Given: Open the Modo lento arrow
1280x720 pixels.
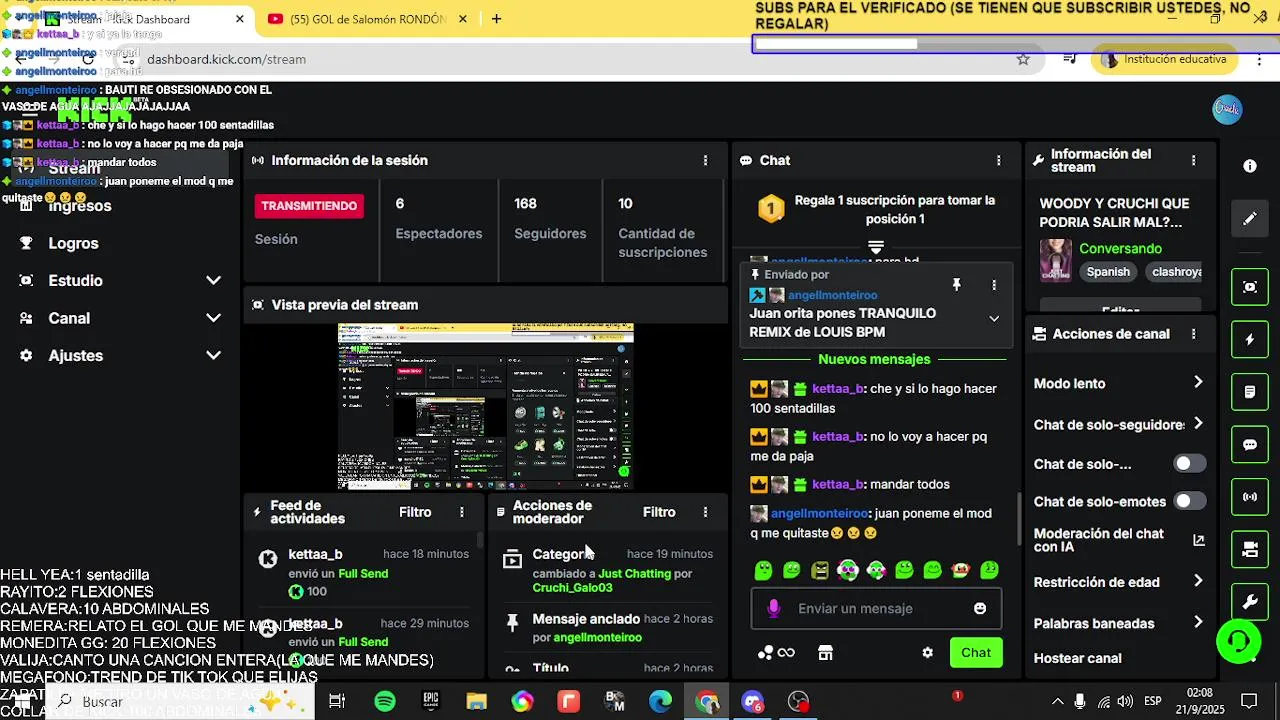Looking at the screenshot, I should point(1198,382).
